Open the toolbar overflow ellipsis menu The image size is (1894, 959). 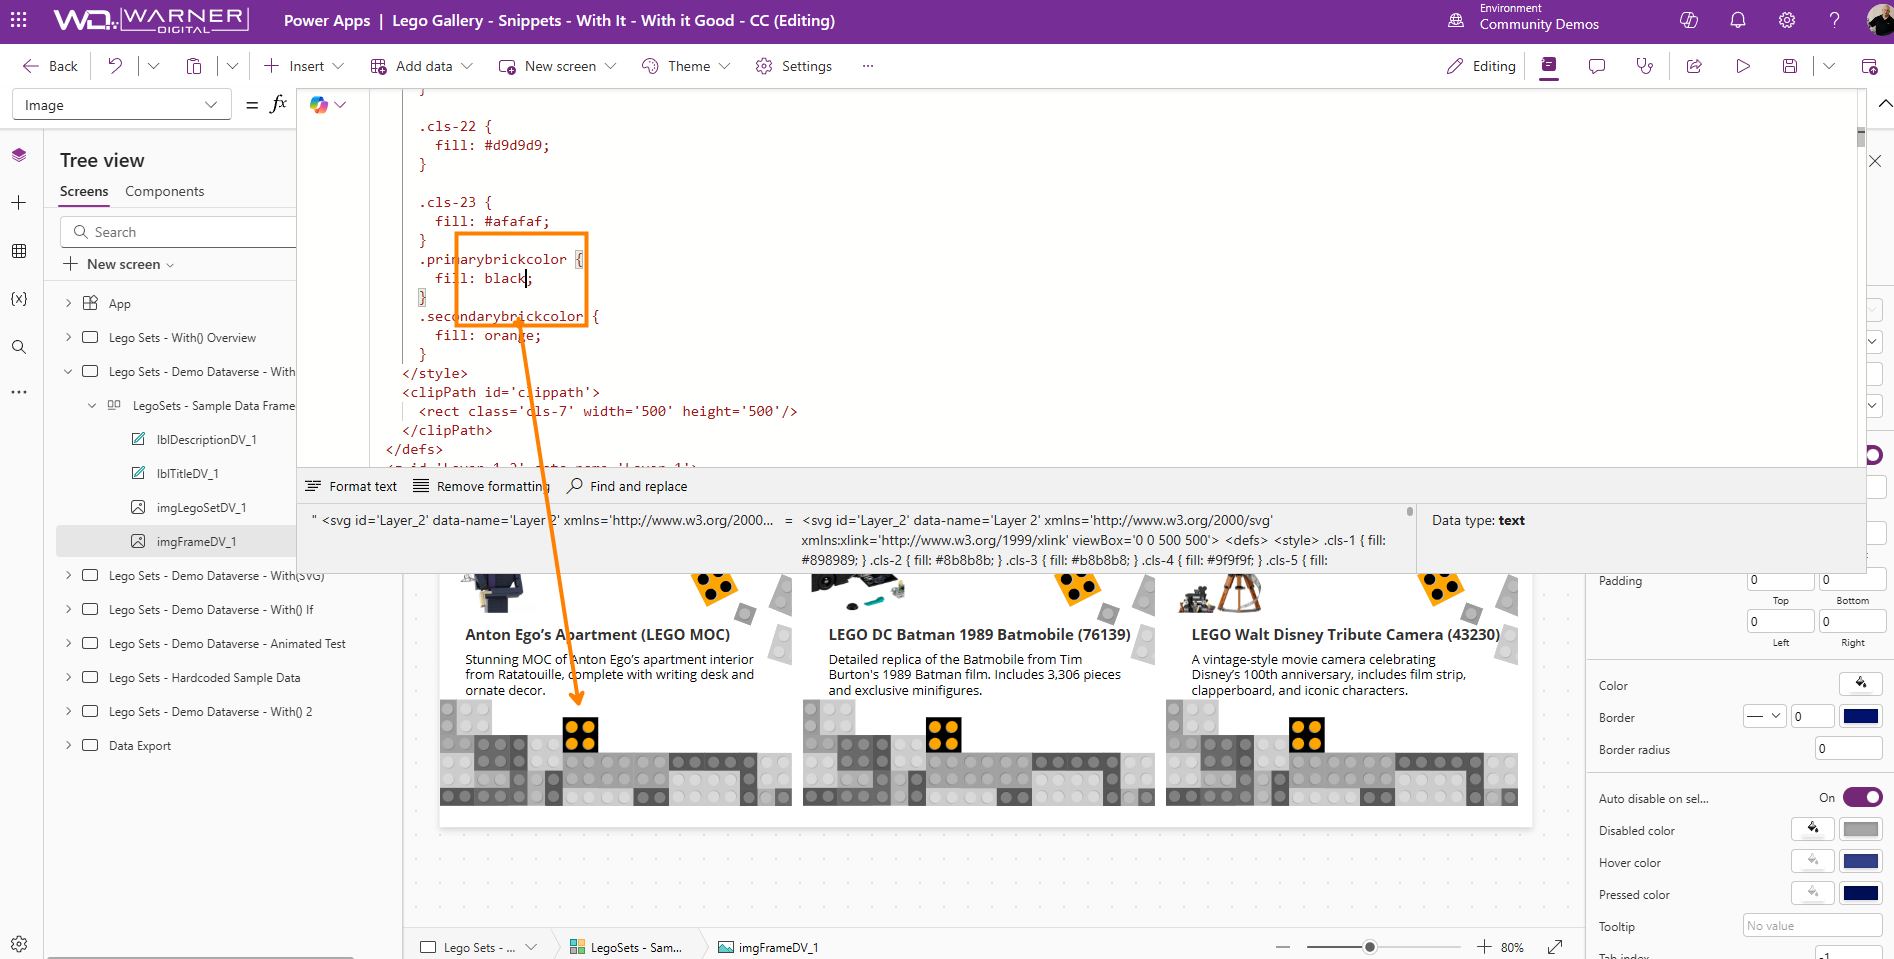click(868, 66)
